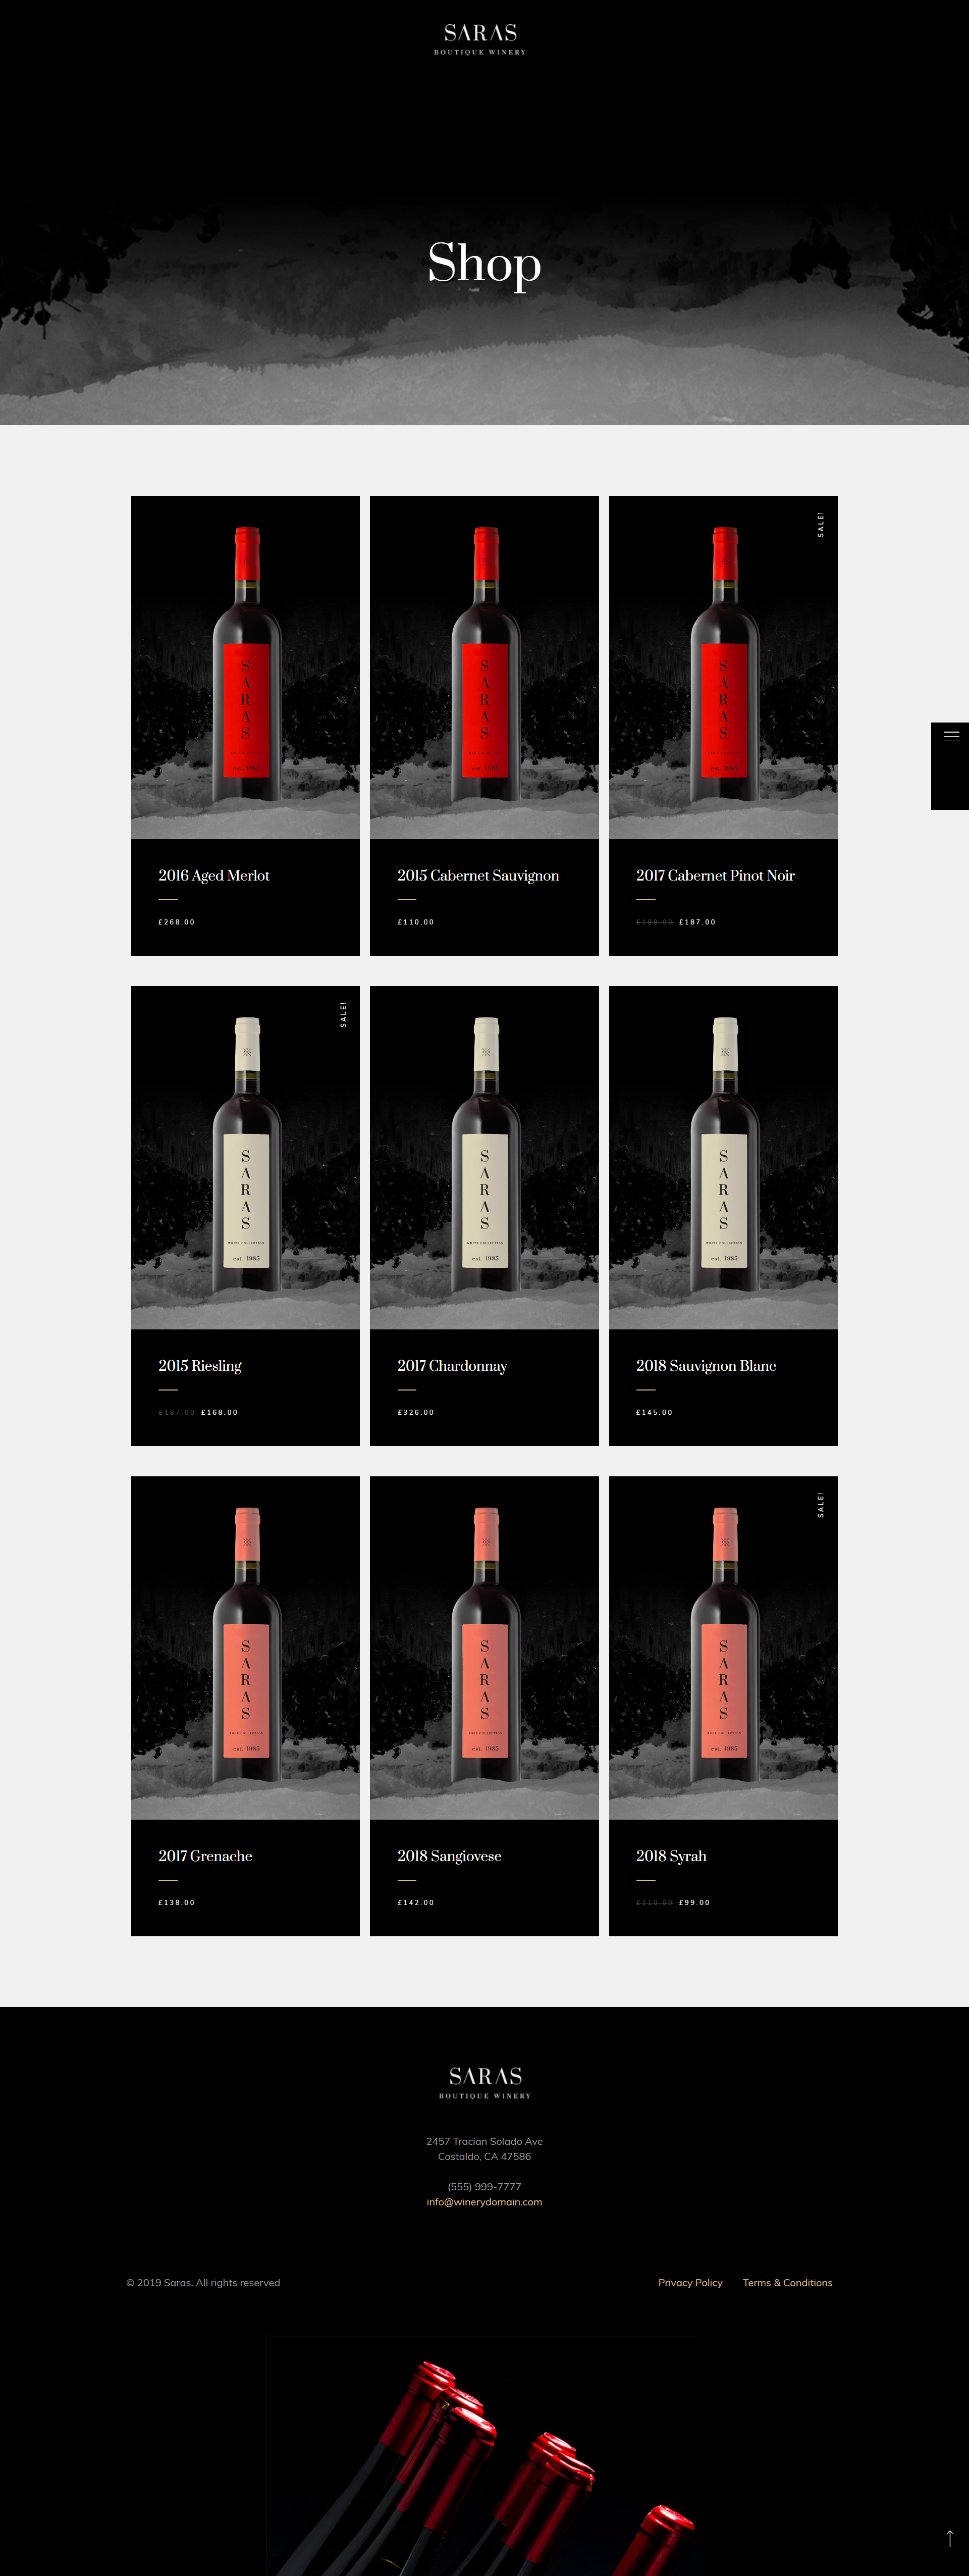Click the 2017 Grenache bottle image
The image size is (969, 2576).
pos(245,1647)
